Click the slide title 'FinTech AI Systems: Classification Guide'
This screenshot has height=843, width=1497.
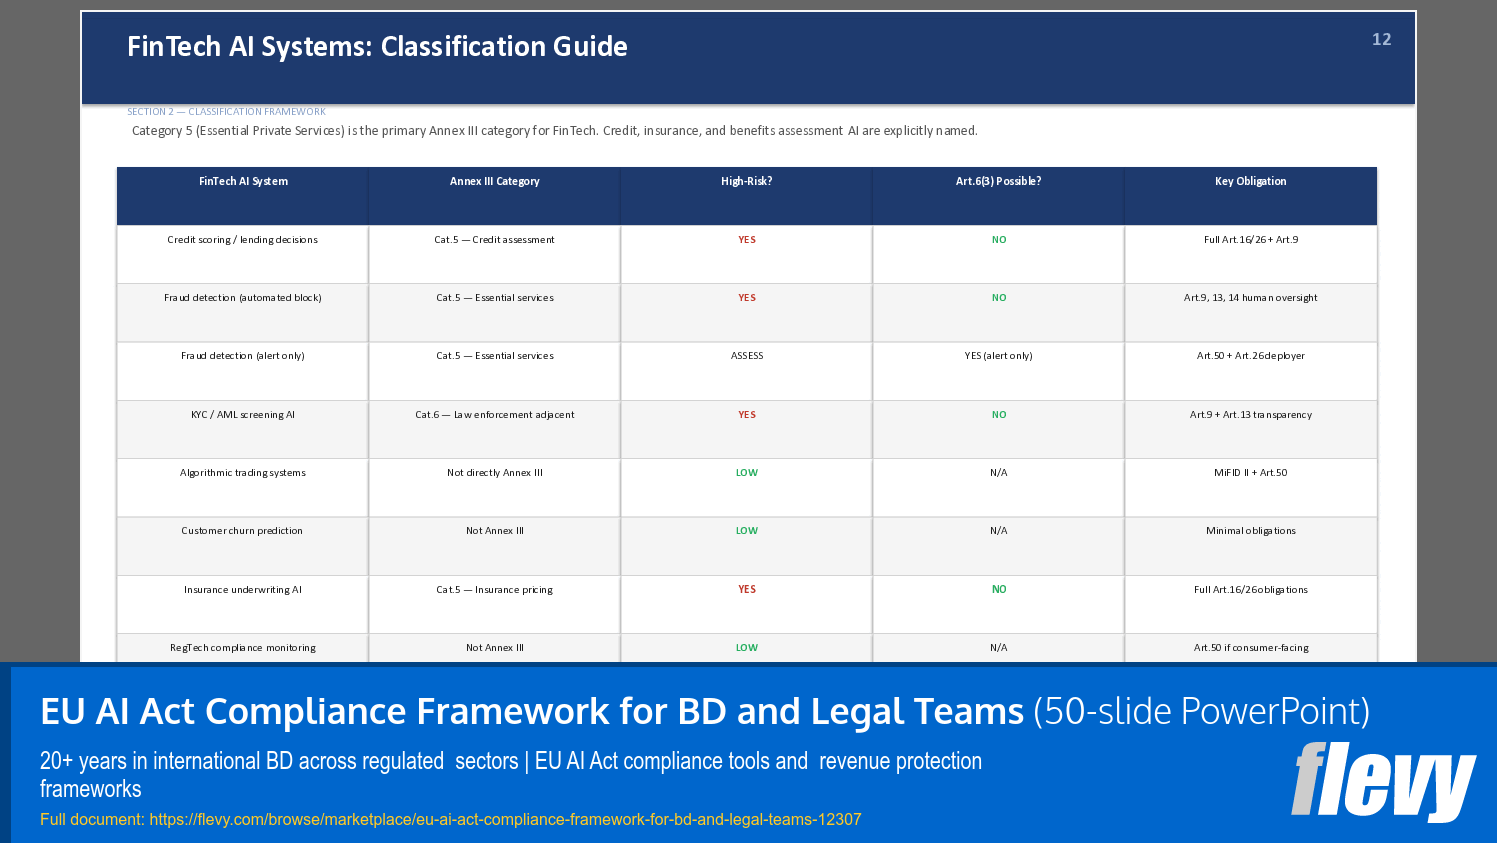[x=377, y=46]
